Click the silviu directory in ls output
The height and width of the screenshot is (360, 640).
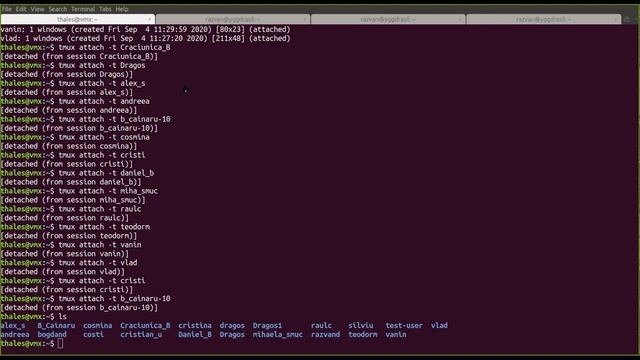pos(361,326)
